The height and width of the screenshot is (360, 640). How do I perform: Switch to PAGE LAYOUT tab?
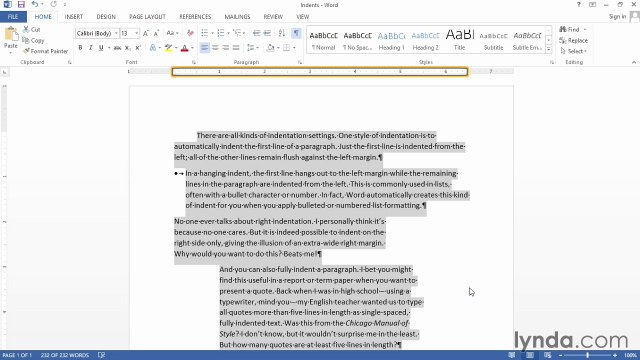click(x=147, y=17)
